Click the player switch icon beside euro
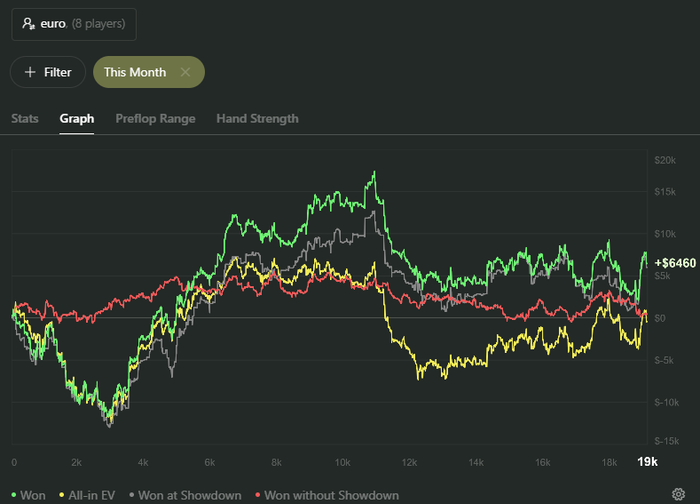Viewport: 700px width, 504px height. pos(29,24)
